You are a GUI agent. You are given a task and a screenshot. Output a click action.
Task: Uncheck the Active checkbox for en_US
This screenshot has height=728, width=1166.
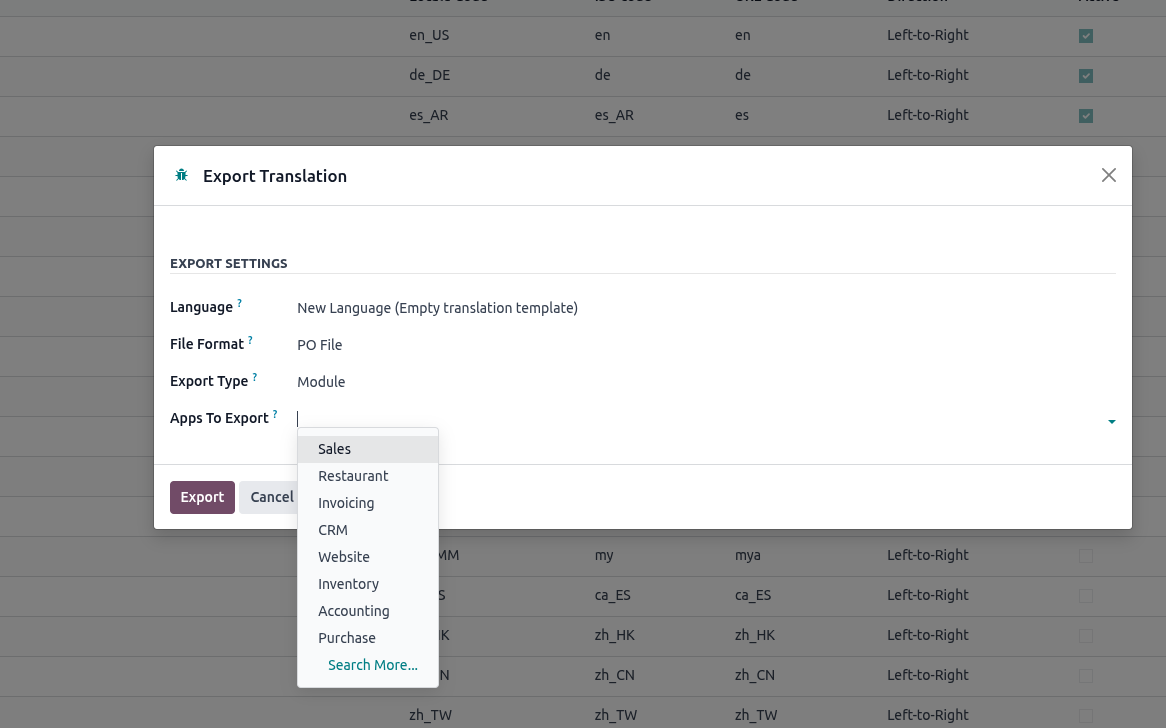pyautogui.click(x=1086, y=36)
